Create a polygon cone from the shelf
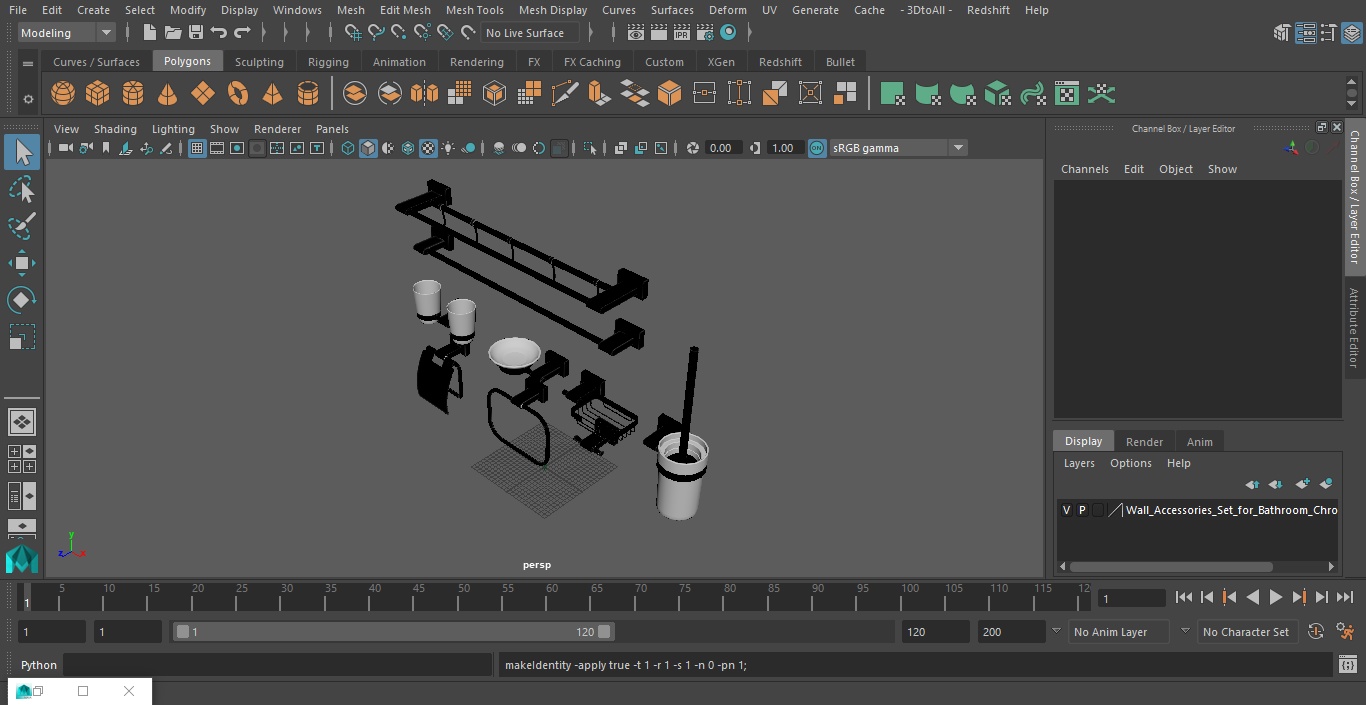The image size is (1366, 705). (x=168, y=94)
